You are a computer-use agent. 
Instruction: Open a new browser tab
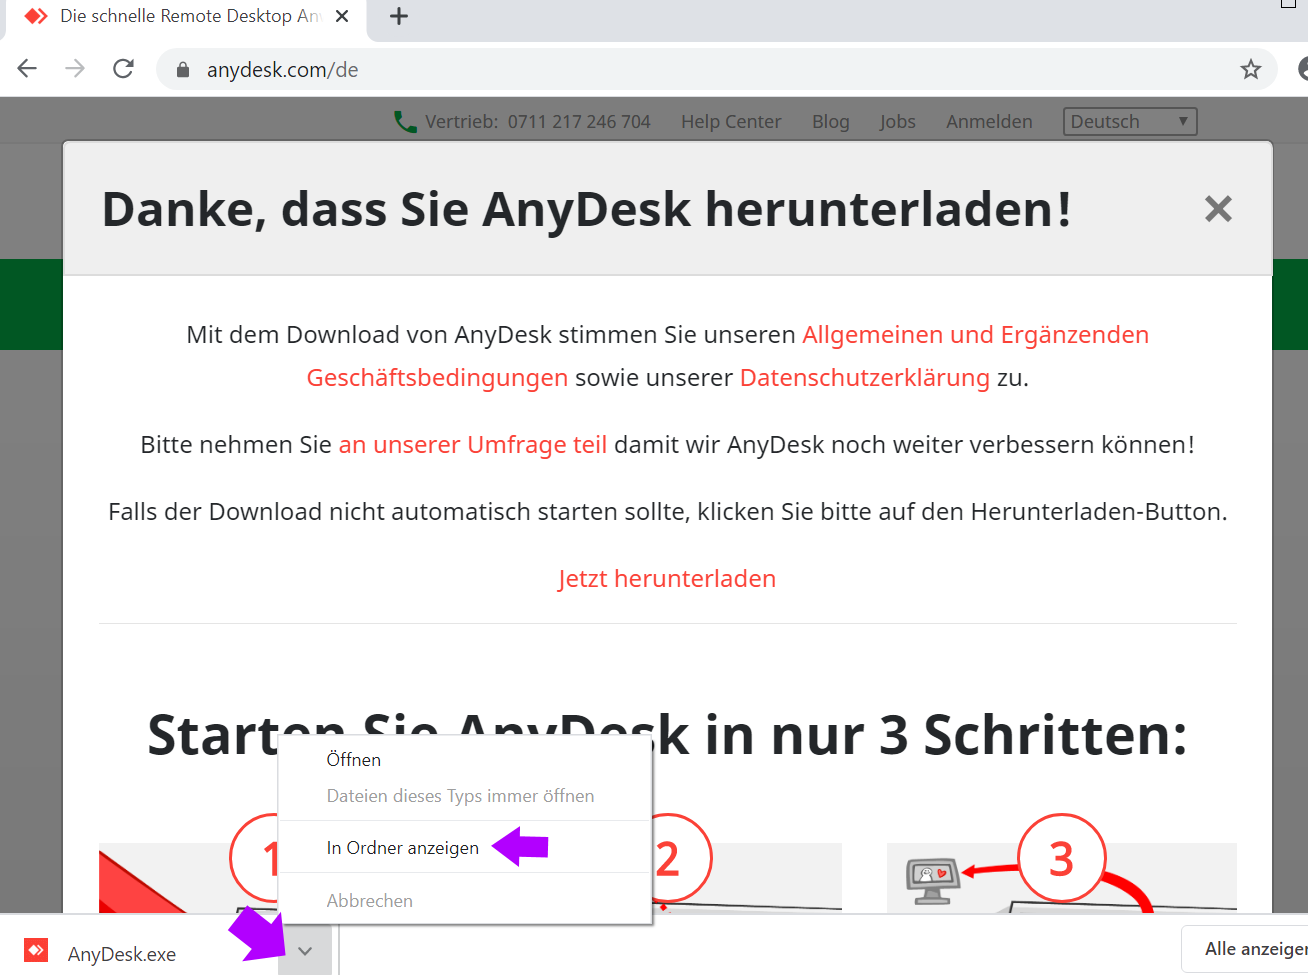pos(399,16)
